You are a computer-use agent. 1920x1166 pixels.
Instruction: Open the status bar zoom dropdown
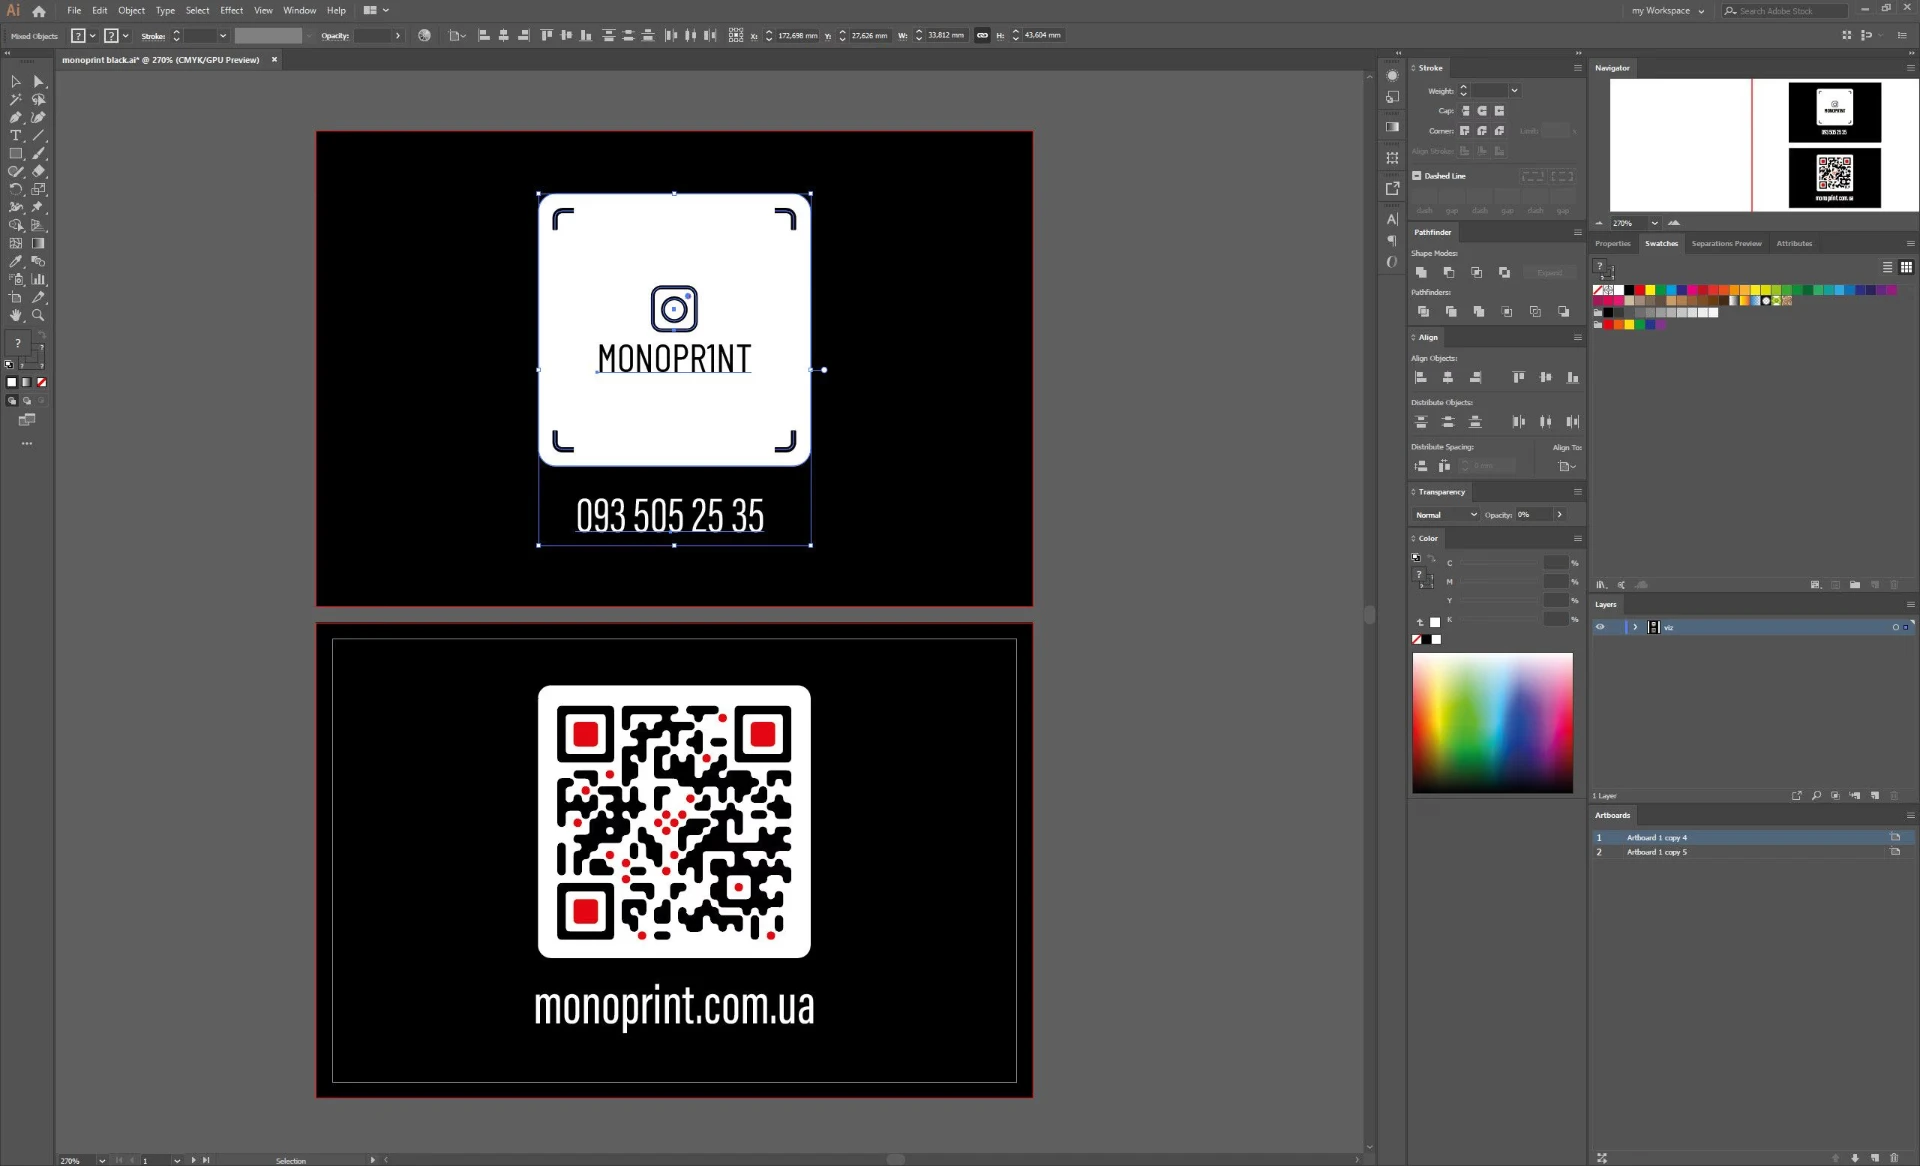[x=102, y=1161]
